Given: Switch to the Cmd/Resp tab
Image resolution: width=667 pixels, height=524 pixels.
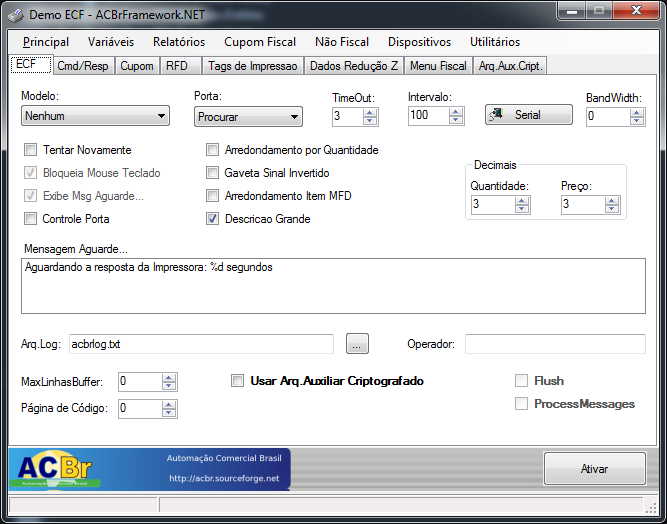Looking at the screenshot, I should coord(83,66).
